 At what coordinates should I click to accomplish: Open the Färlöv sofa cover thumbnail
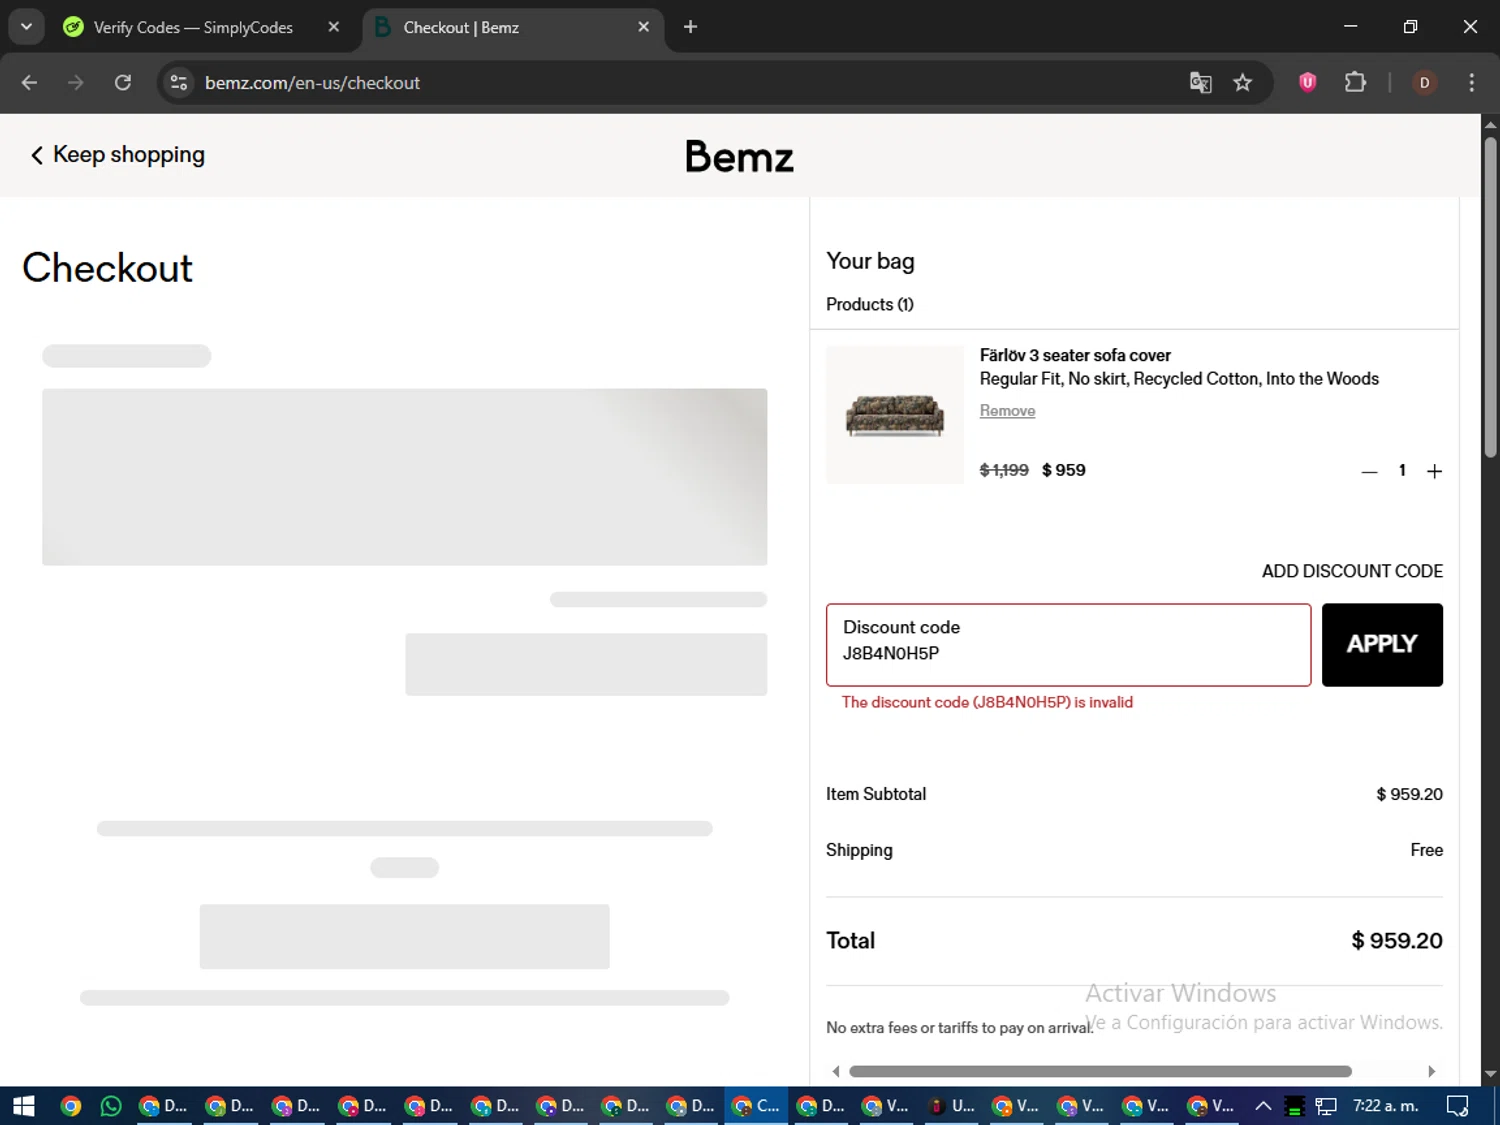pos(895,415)
